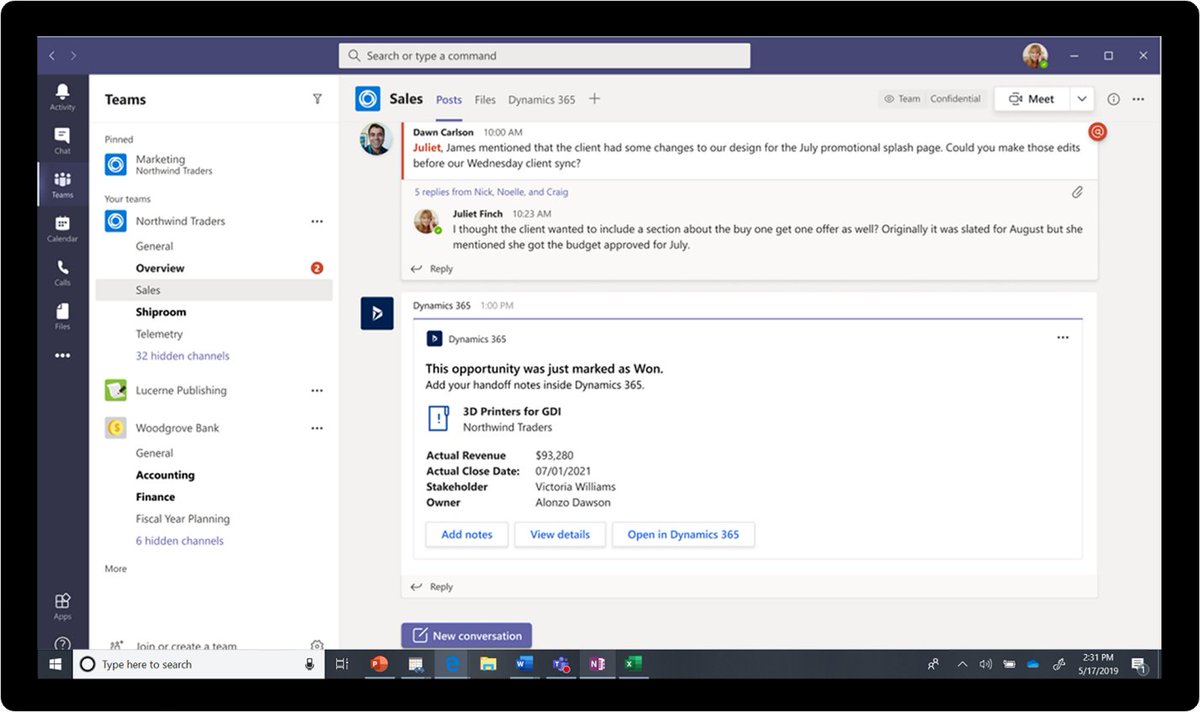Click the paperclip attachment on Dawn's thread
The width and height of the screenshot is (1200, 712).
pos(1077,191)
